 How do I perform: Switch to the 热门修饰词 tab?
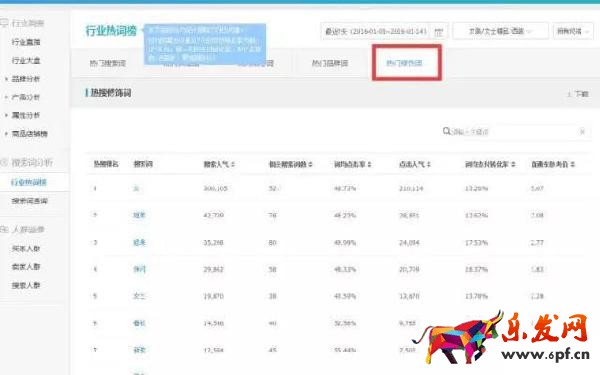point(404,63)
